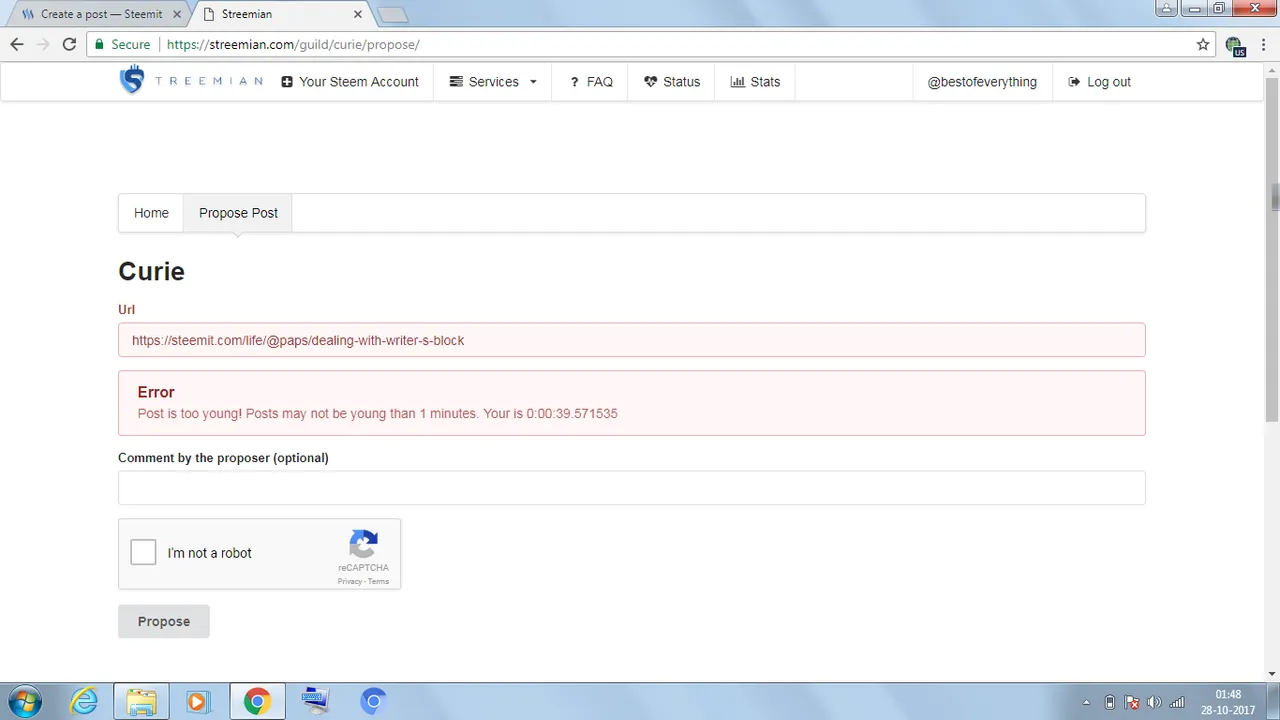The height and width of the screenshot is (720, 1280).
Task: Reload the page with the refresh icon
Action: point(69,44)
